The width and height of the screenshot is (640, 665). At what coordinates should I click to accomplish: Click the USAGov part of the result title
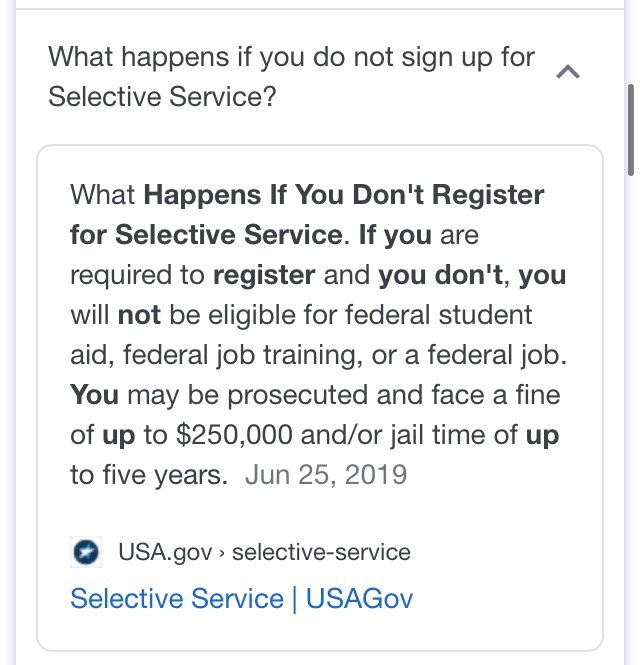click(x=360, y=599)
